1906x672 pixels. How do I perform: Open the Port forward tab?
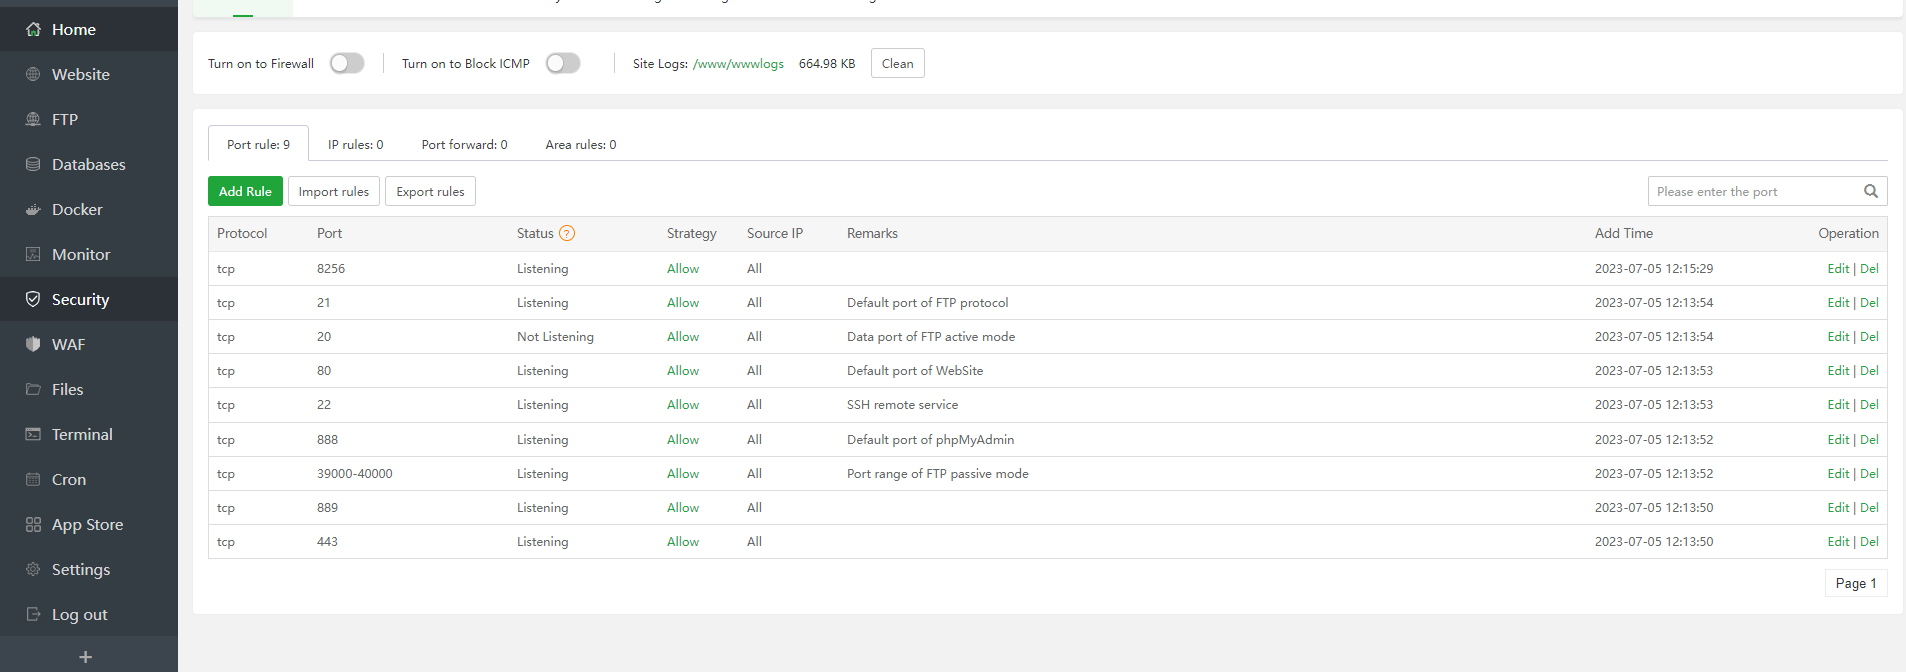[x=464, y=145]
